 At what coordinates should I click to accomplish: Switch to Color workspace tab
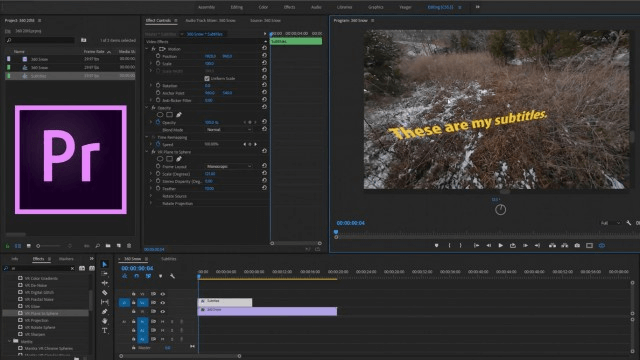pyautogui.click(x=263, y=7)
